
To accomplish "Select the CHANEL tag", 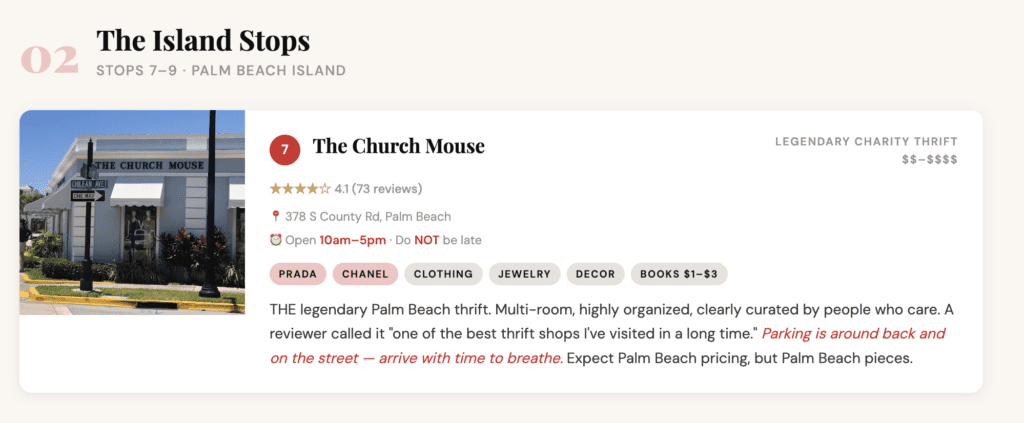I will 365,274.
